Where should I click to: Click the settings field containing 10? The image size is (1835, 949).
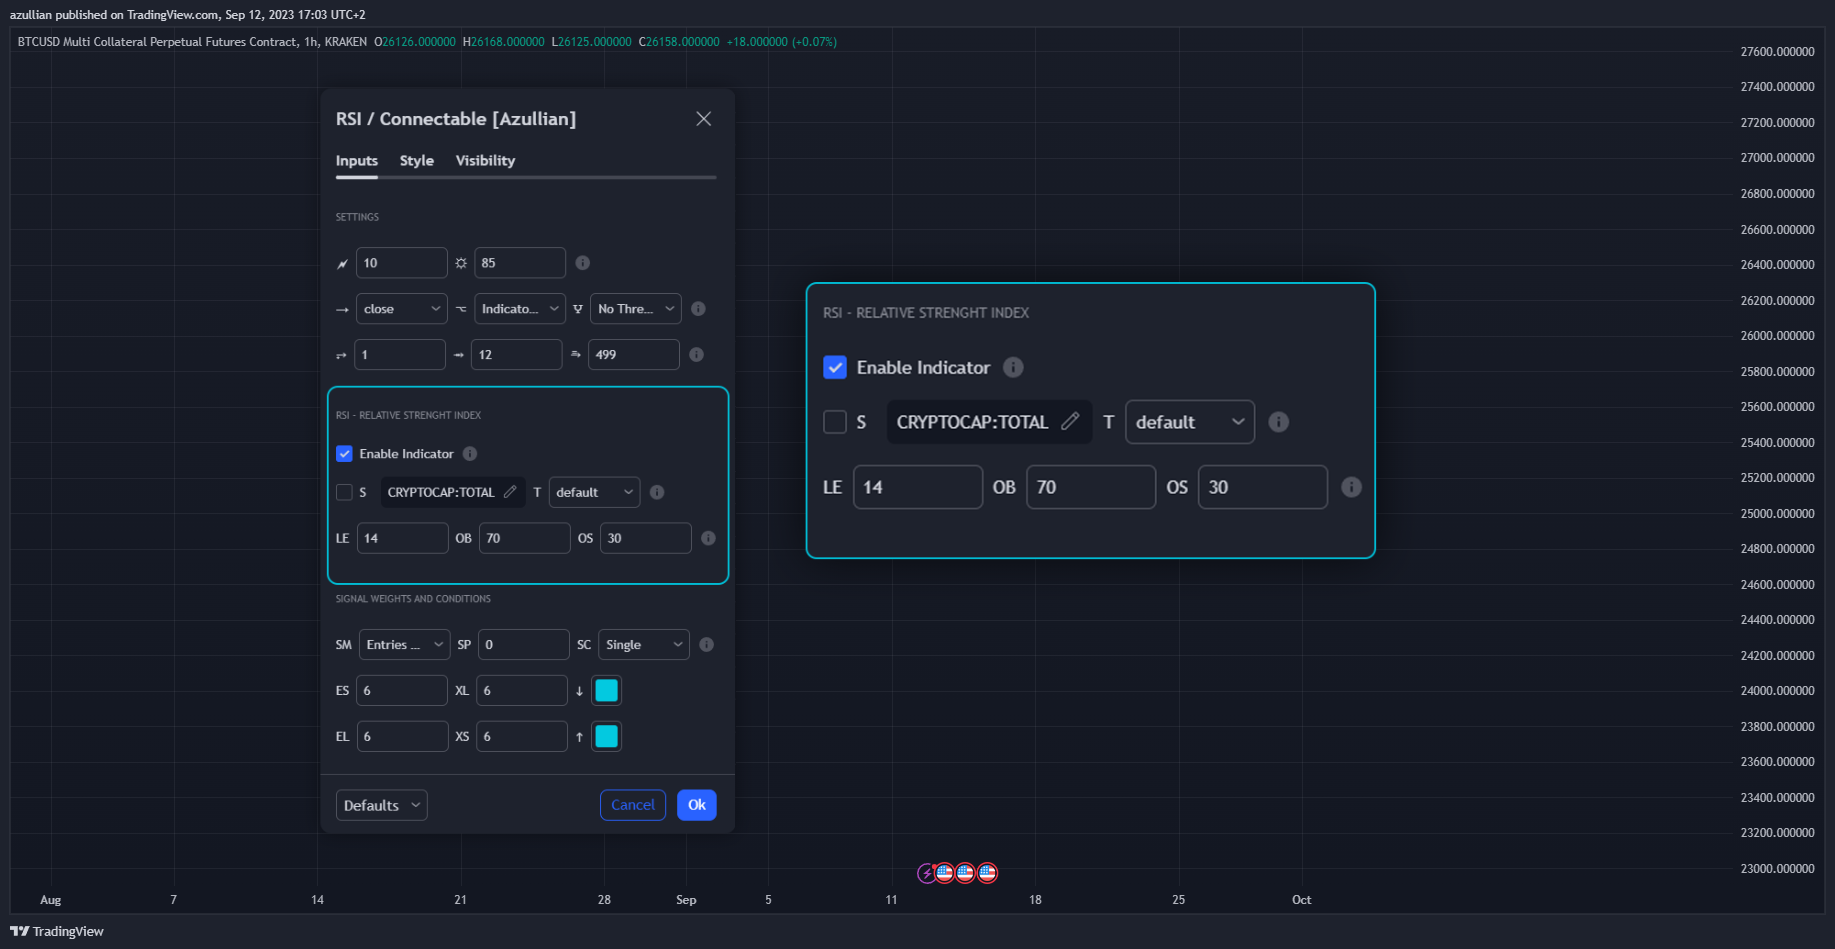(401, 263)
